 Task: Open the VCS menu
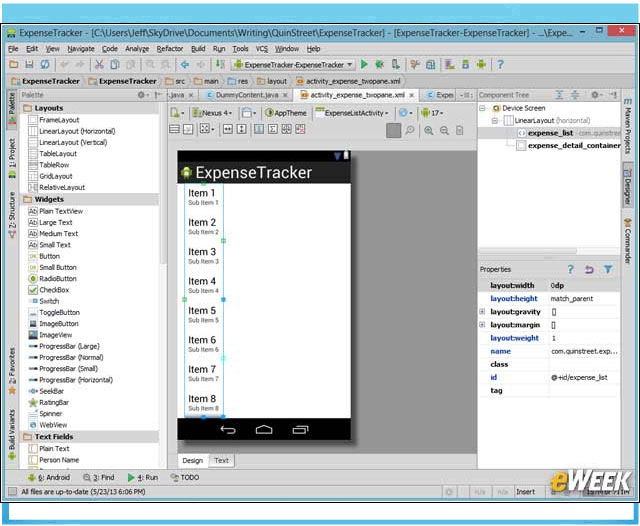261,49
